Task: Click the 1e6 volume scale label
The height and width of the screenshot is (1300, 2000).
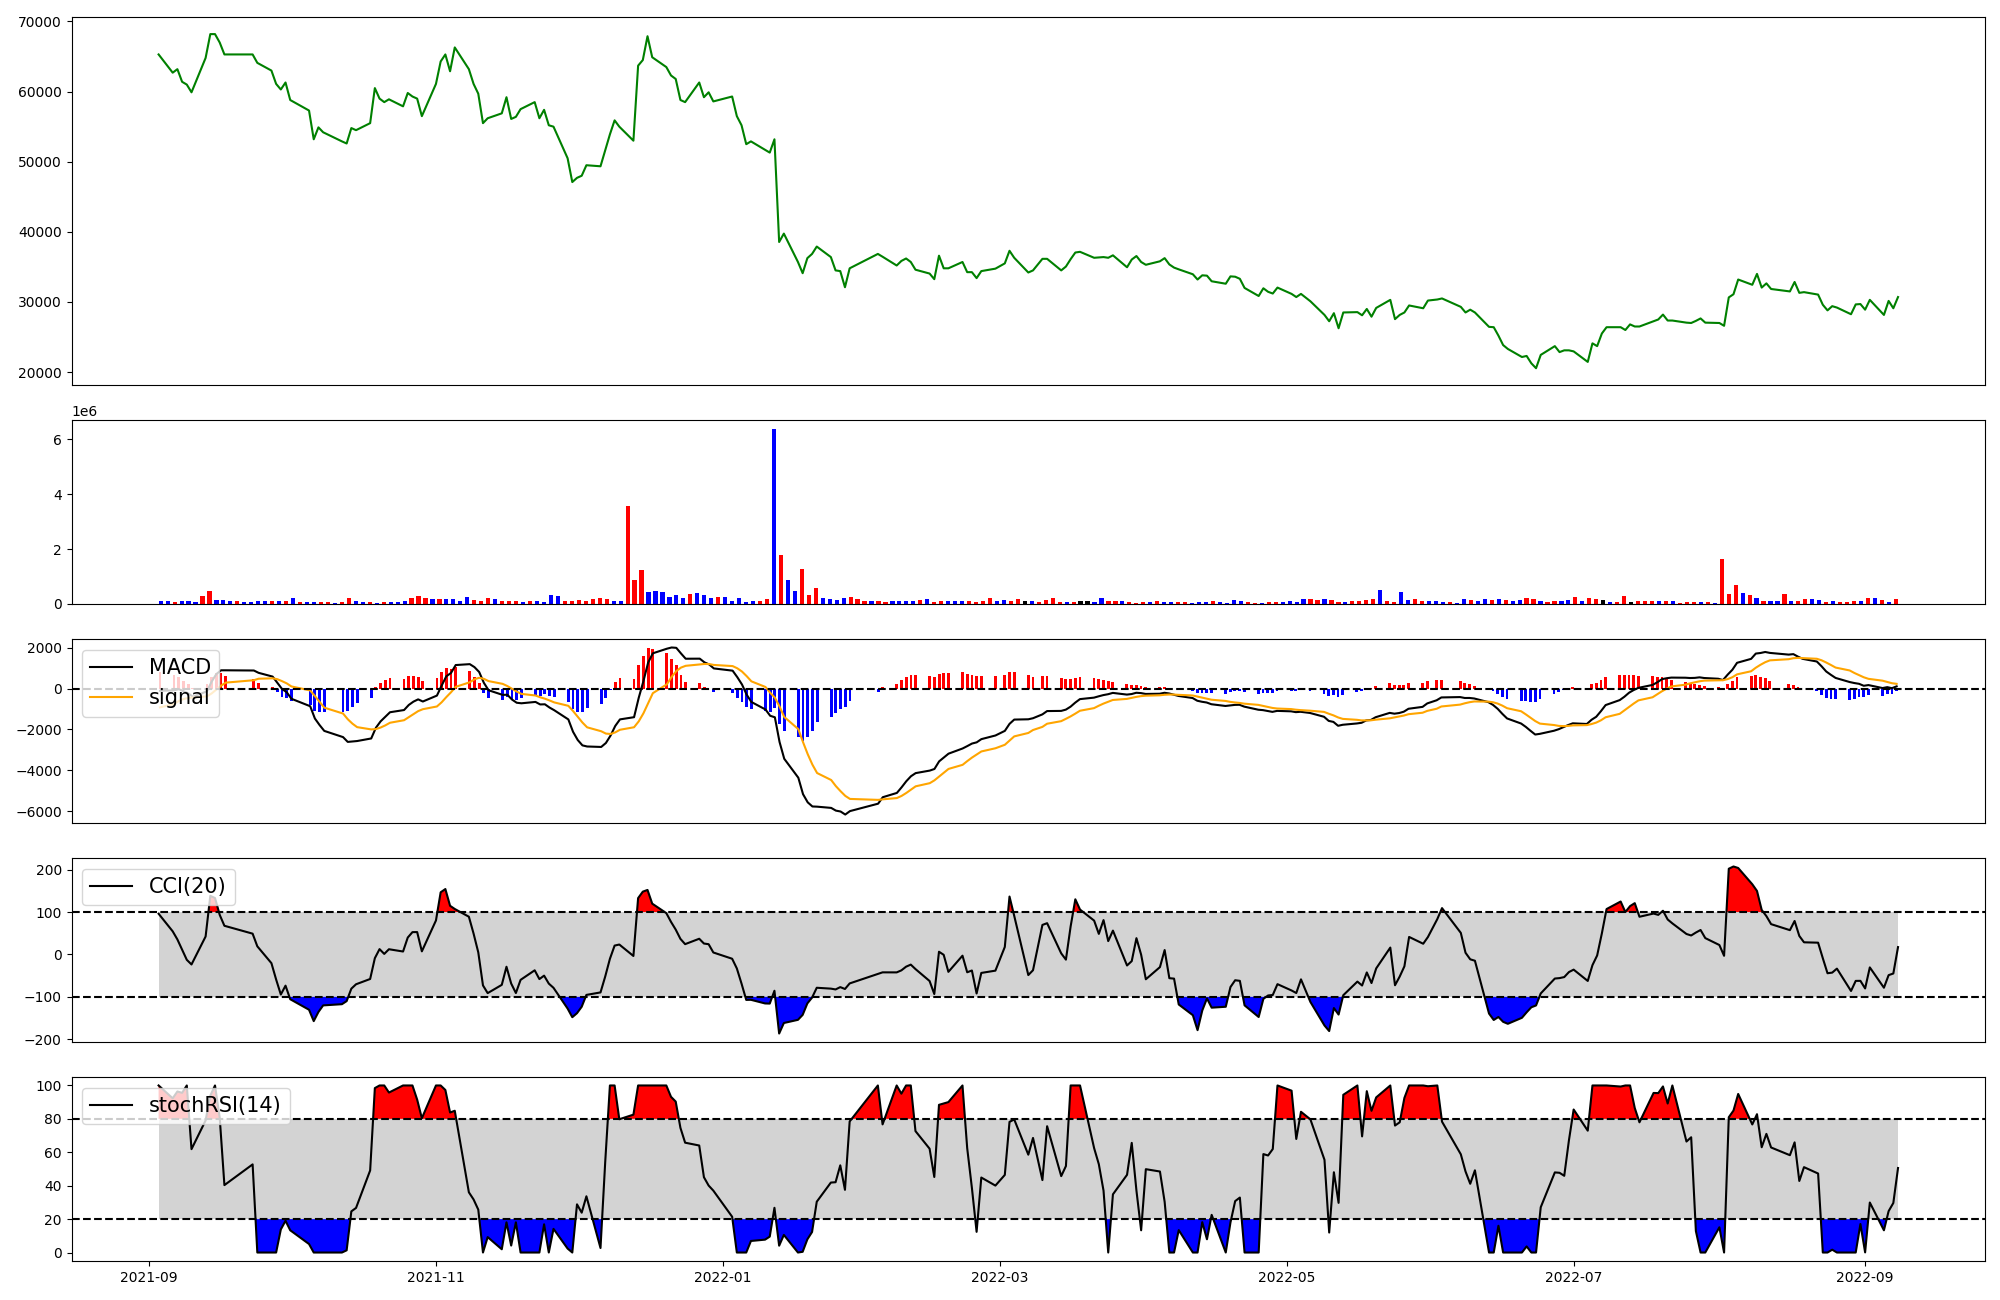Action: click(84, 411)
